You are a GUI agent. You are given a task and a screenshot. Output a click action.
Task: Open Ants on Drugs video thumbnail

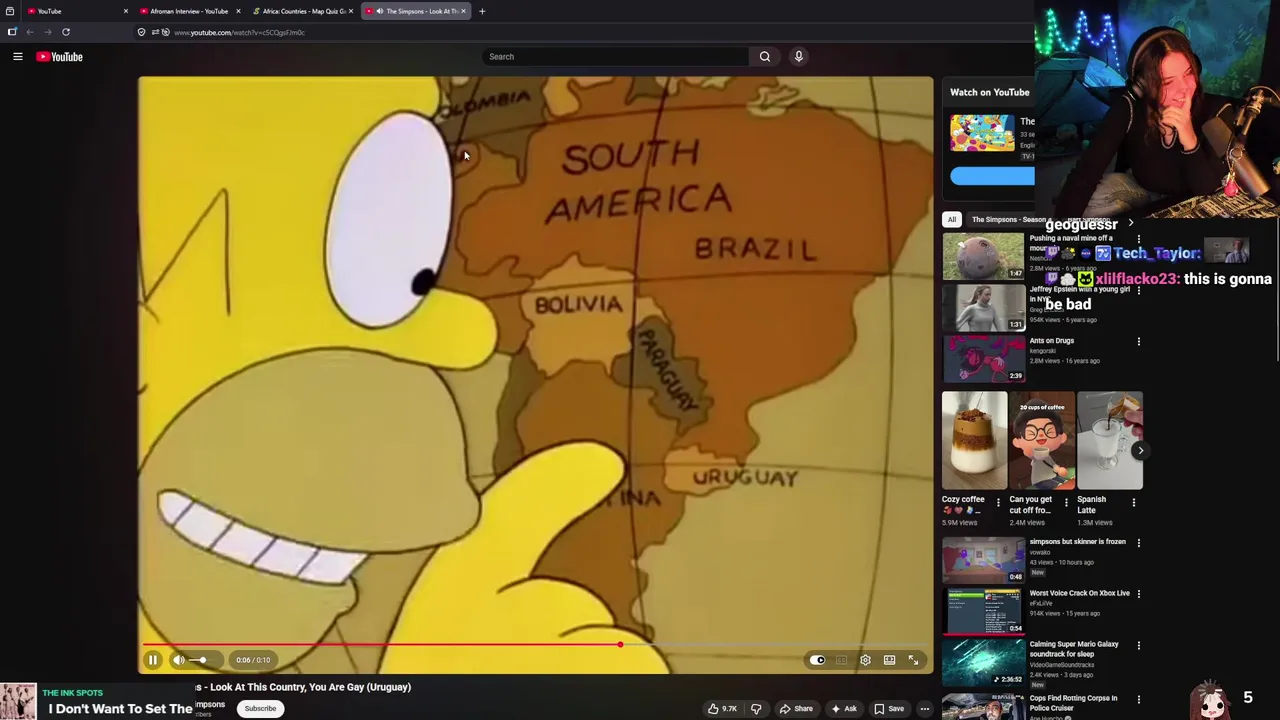pos(983,358)
